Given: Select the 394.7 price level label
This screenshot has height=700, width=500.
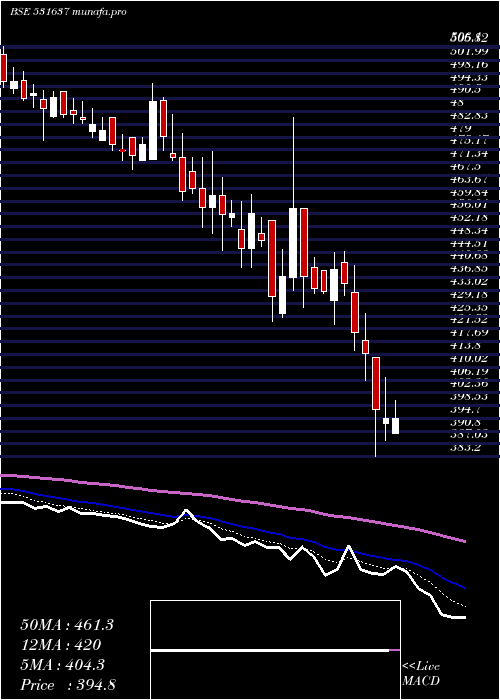Looking at the screenshot, I should (465, 409).
